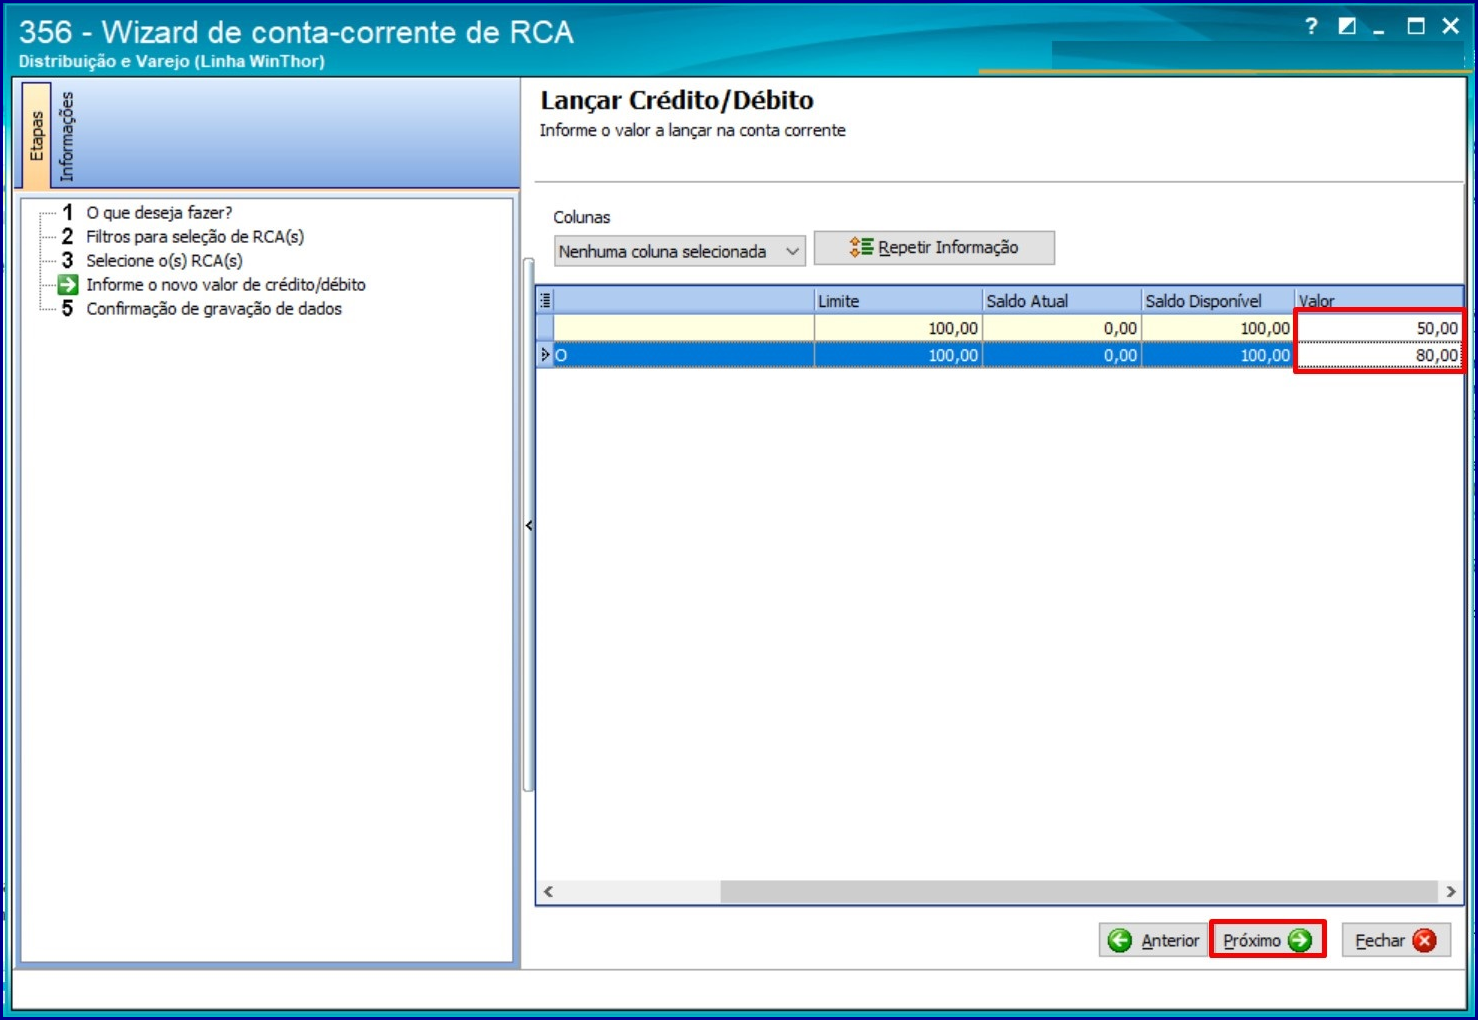
Task: Click Saldo Disponível cell 100,00 in first row
Action: click(1218, 328)
